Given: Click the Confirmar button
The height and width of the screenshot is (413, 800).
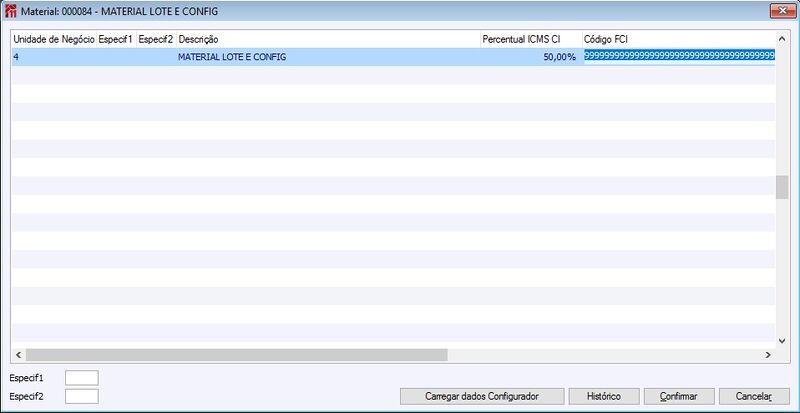Looking at the screenshot, I should [x=679, y=396].
